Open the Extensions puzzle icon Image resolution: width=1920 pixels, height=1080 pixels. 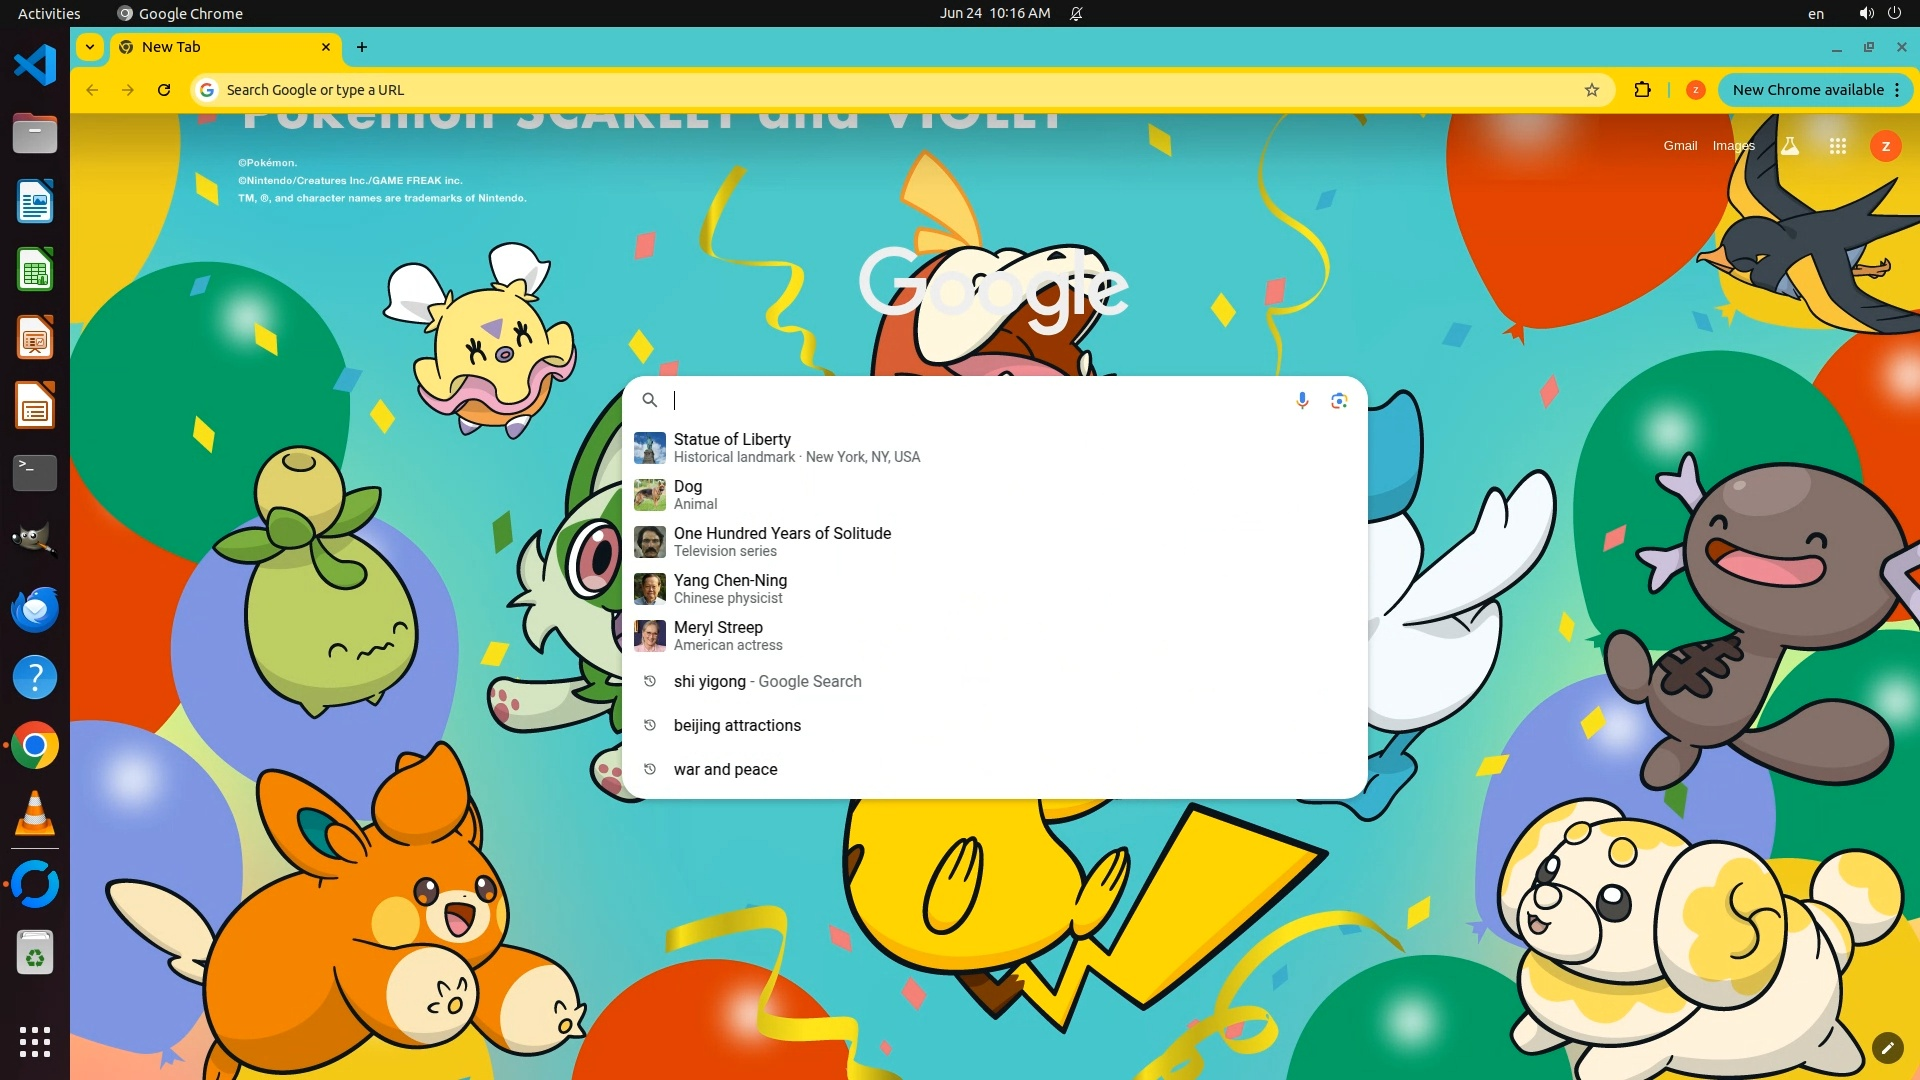tap(1642, 90)
